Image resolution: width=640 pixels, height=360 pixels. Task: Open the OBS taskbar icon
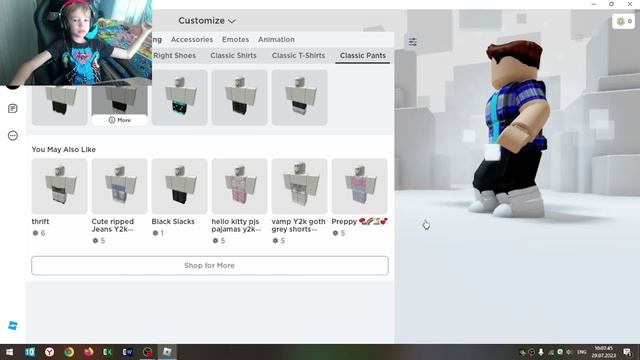(x=147, y=352)
